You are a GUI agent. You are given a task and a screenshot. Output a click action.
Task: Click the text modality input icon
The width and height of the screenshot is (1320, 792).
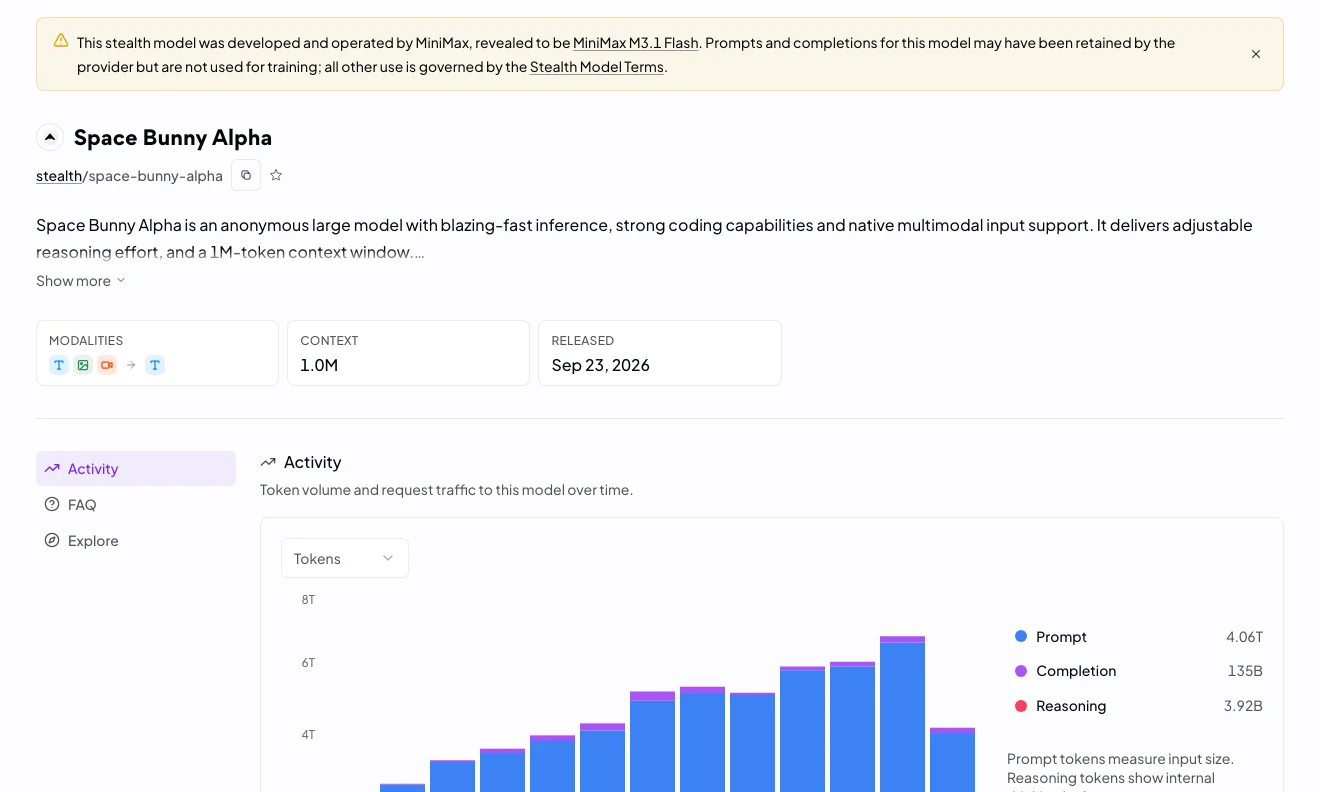pyautogui.click(x=59, y=365)
